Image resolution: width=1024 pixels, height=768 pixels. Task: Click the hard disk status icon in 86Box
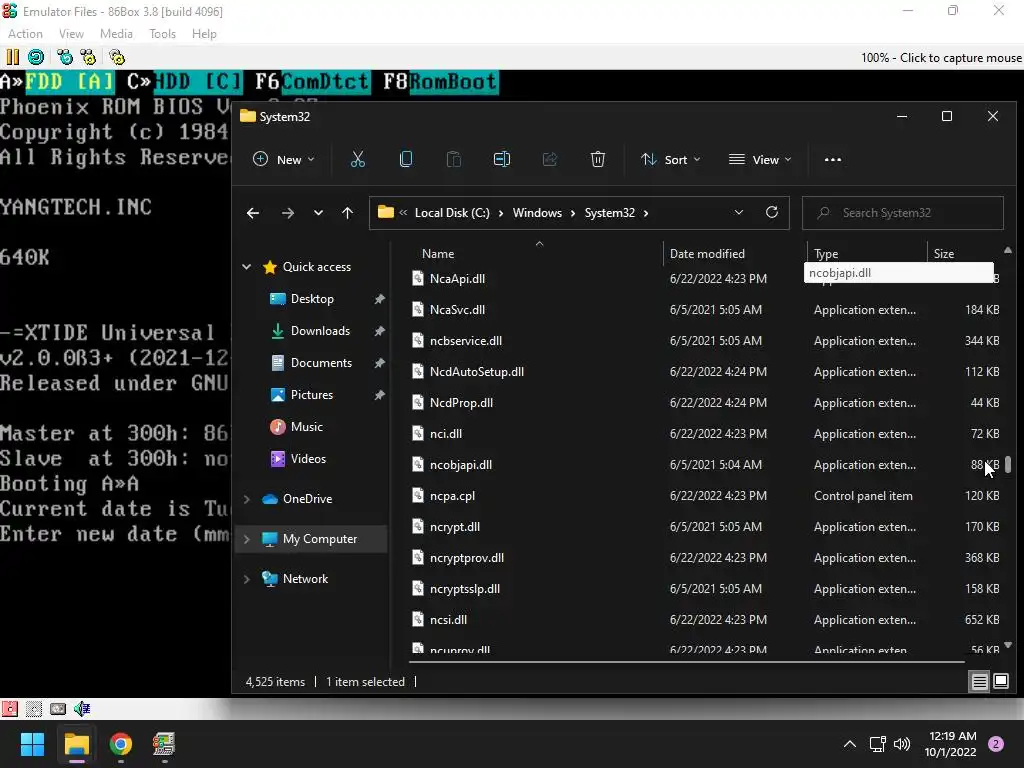pos(57,709)
